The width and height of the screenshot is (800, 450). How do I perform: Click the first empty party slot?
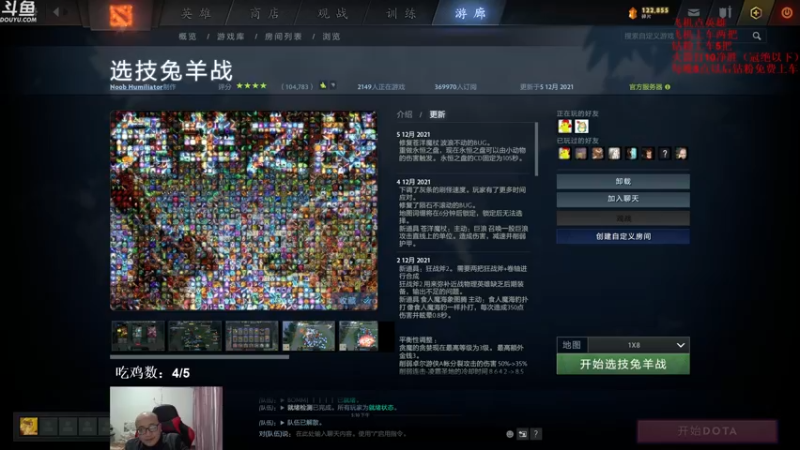(49, 426)
